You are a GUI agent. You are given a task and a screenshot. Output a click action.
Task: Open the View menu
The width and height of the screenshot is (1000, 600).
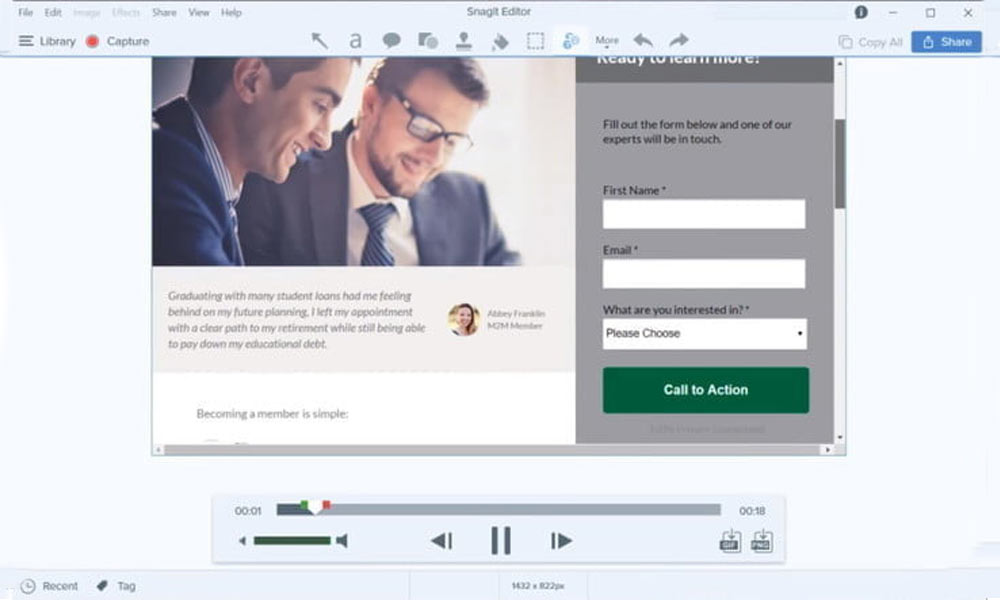199,13
